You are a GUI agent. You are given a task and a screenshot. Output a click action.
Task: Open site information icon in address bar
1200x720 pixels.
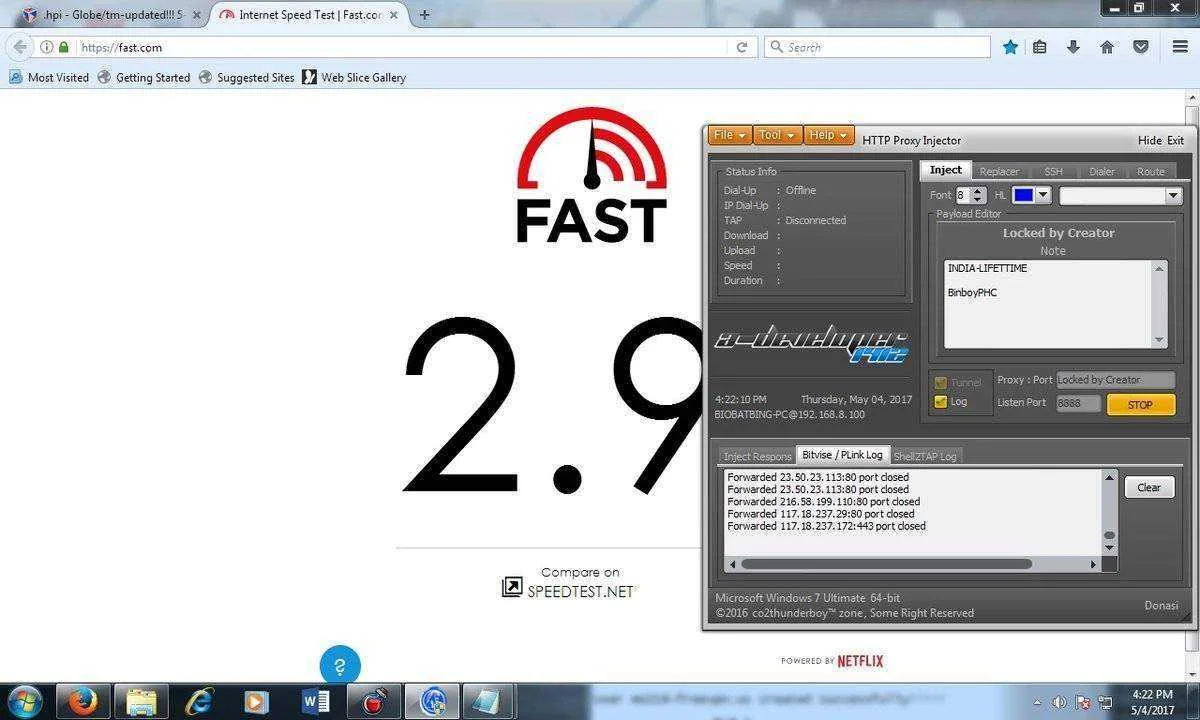(47, 47)
